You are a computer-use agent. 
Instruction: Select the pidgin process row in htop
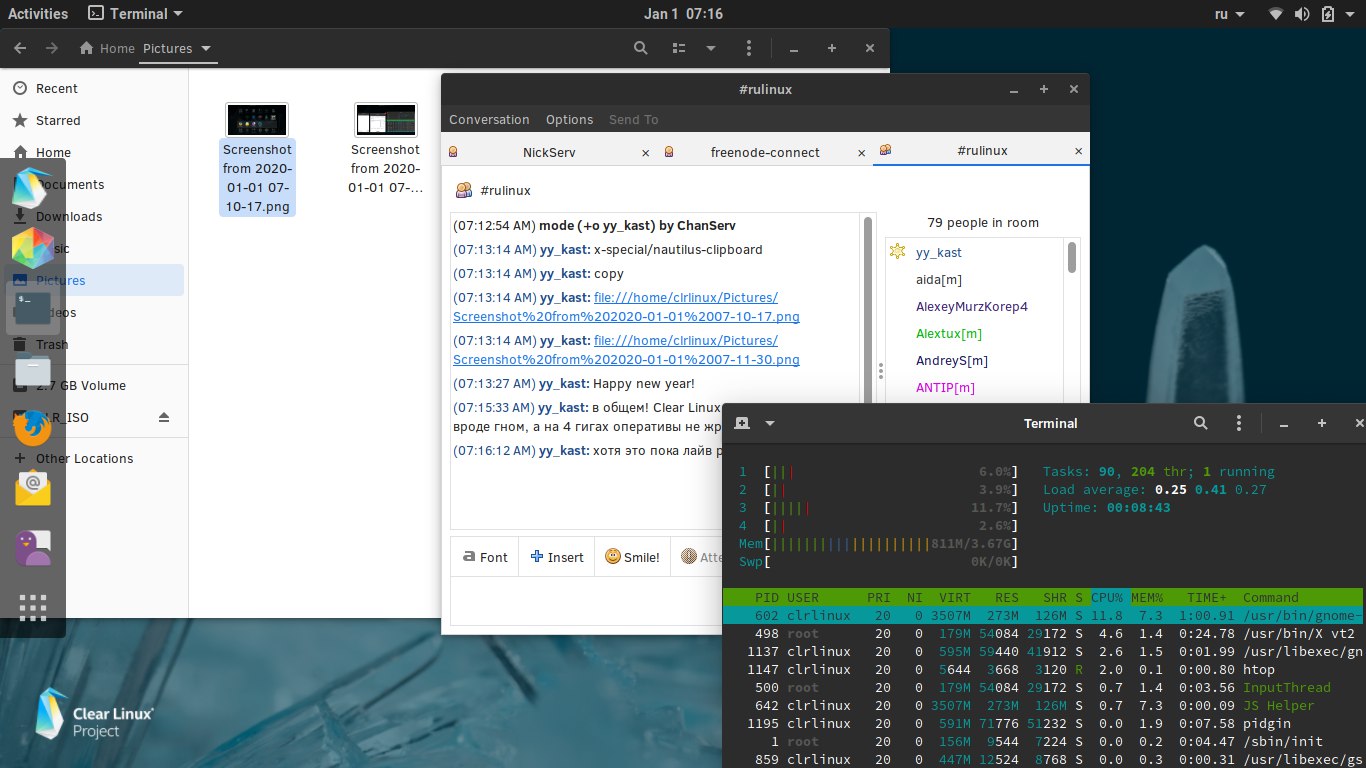(x=1044, y=723)
